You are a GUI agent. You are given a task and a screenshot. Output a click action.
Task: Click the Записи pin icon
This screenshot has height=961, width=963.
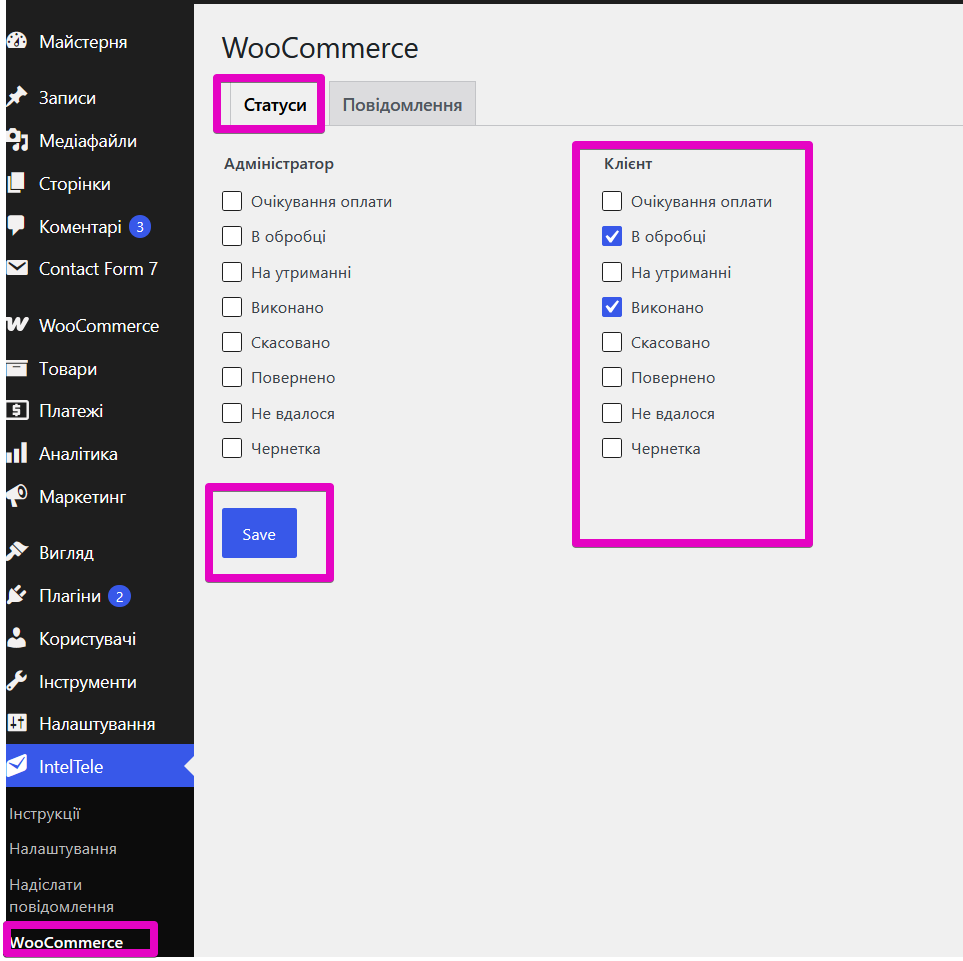pos(17,97)
